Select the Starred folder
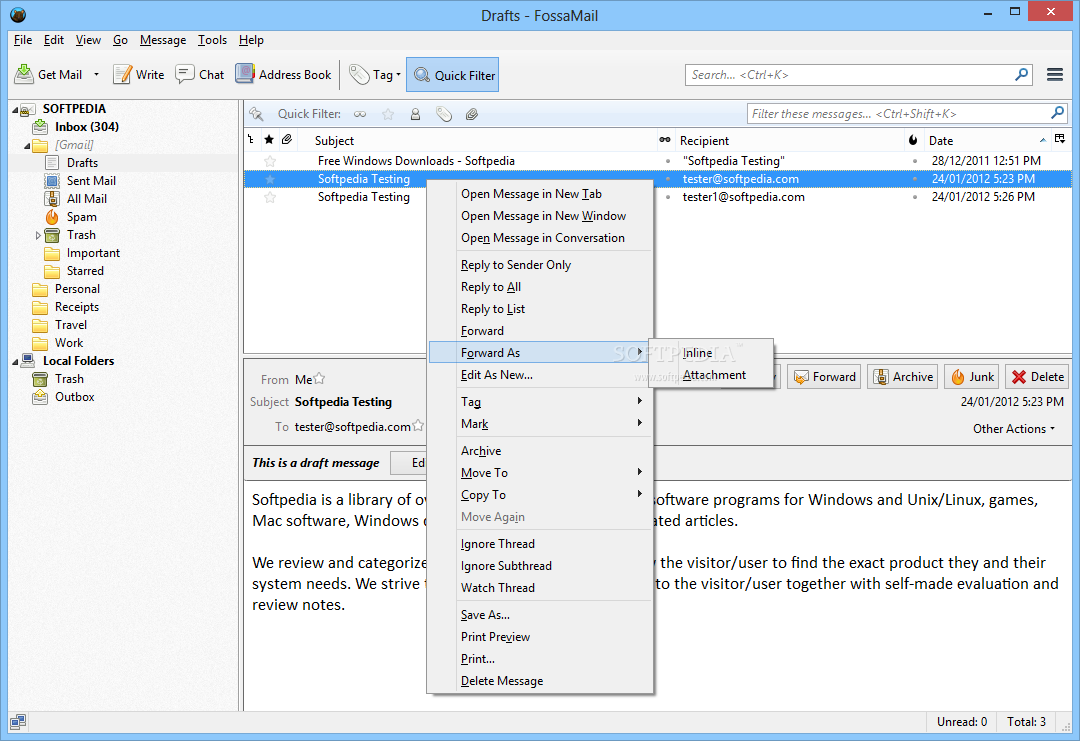This screenshot has height=741, width=1080. click(x=85, y=271)
